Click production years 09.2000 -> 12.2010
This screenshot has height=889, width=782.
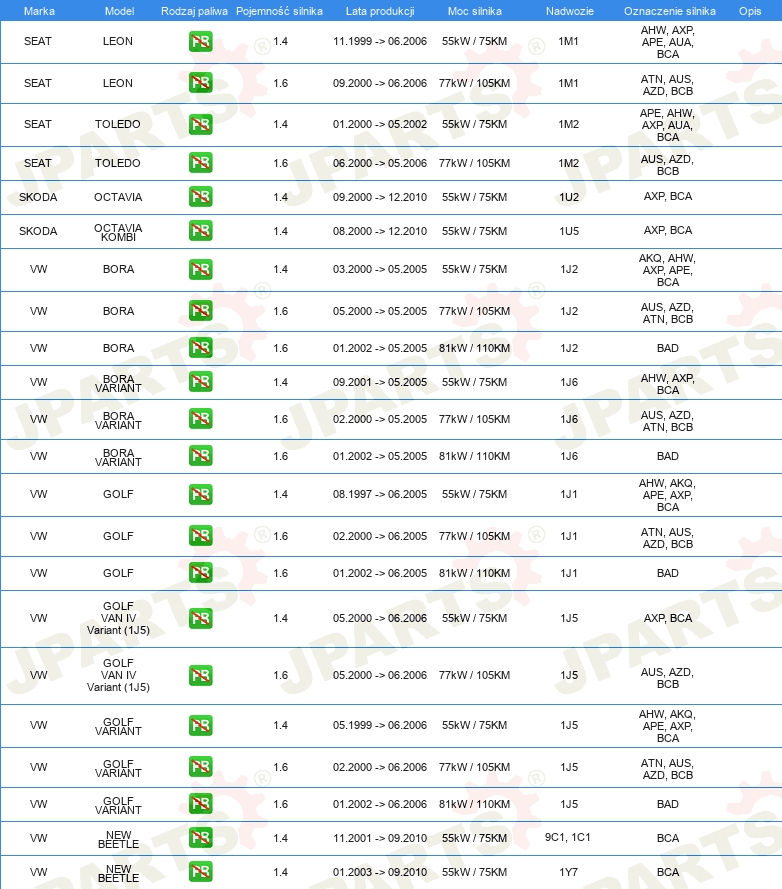380,197
